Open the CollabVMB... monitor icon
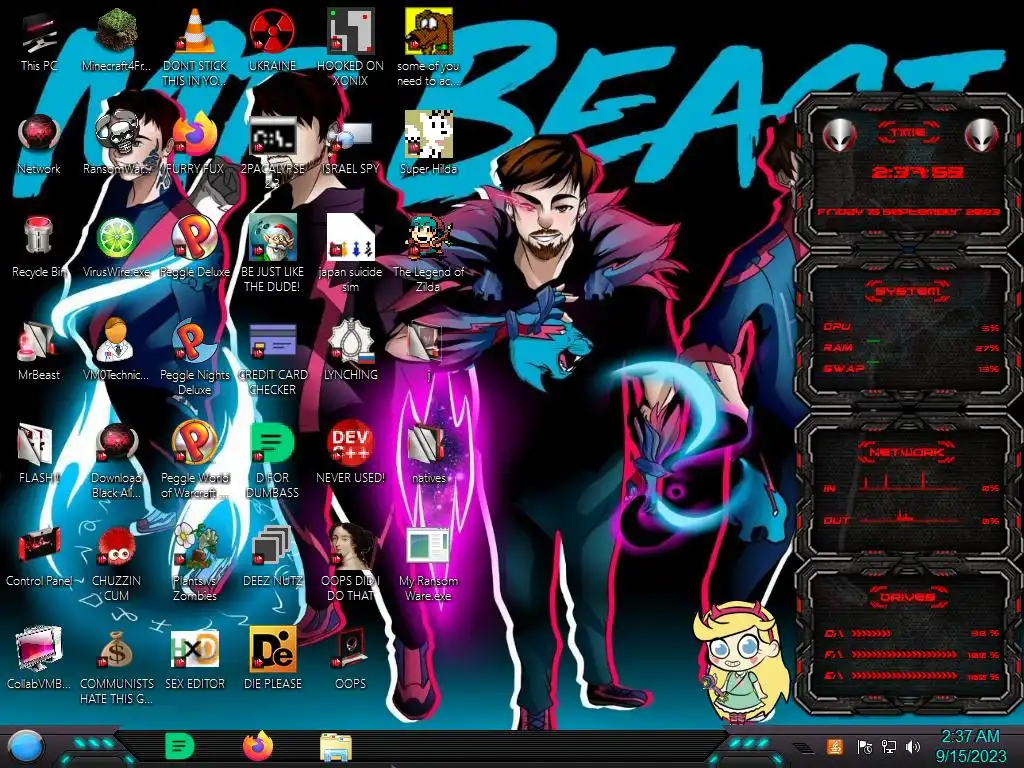 (x=39, y=649)
